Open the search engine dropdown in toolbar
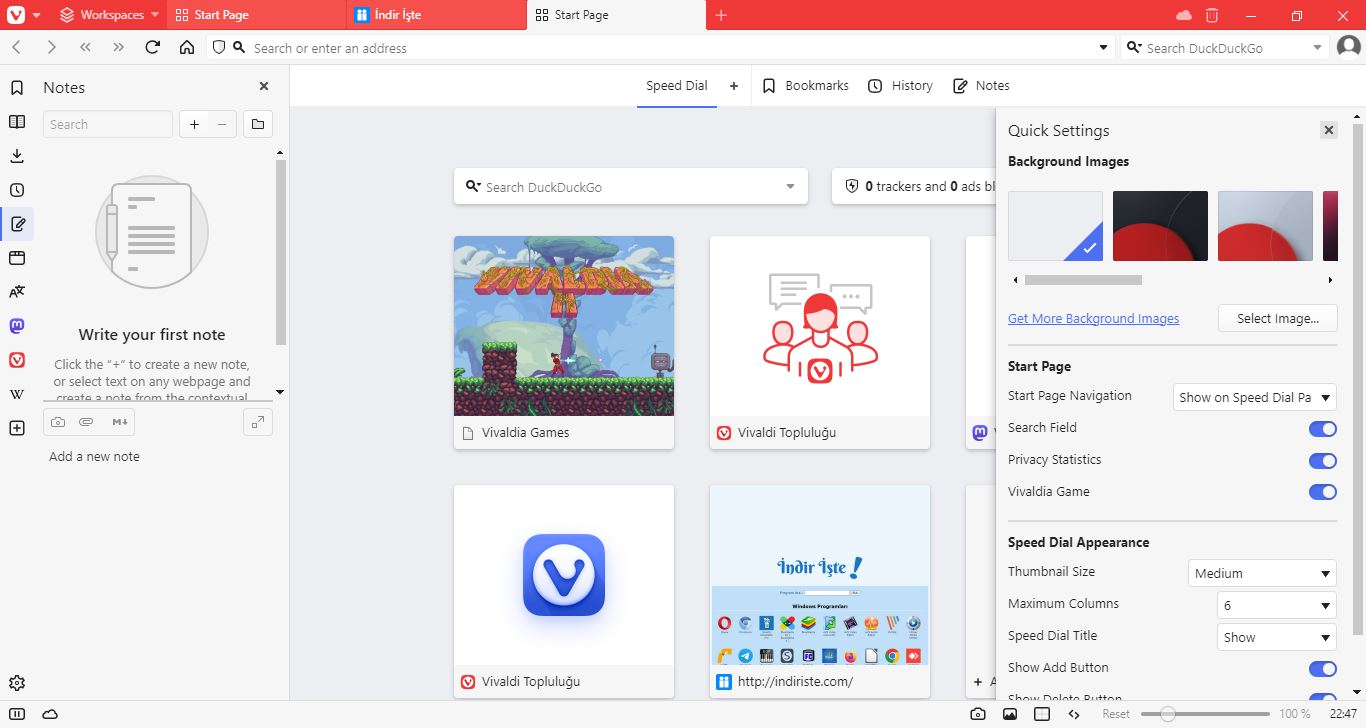The image size is (1366, 728). (x=1317, y=47)
